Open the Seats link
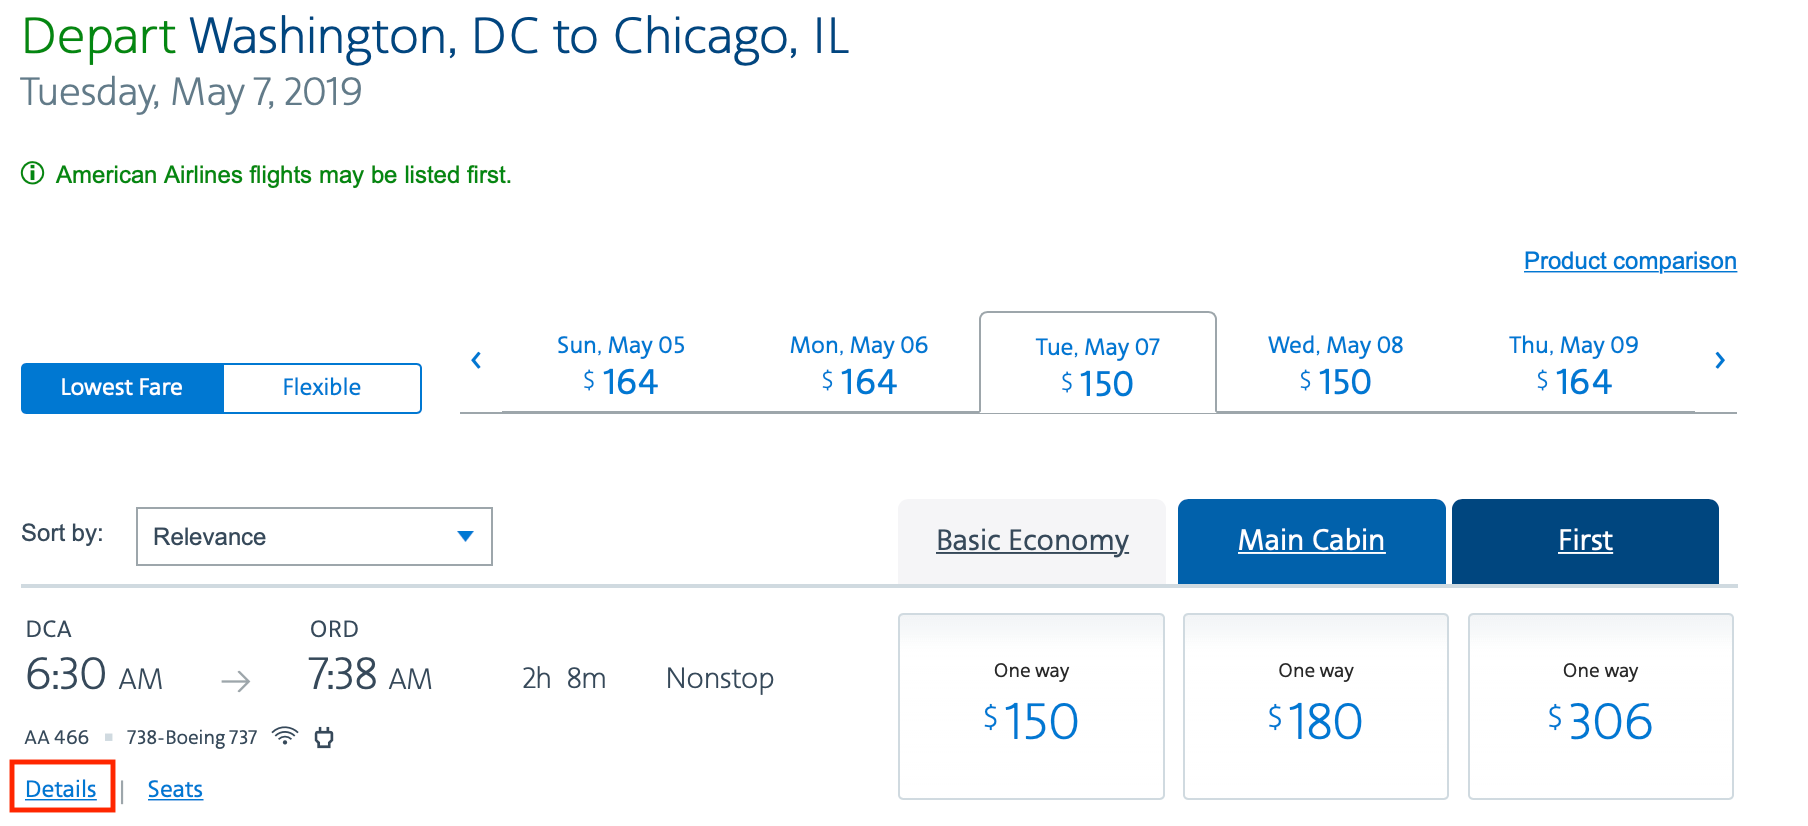1808x826 pixels. pyautogui.click(x=175, y=789)
